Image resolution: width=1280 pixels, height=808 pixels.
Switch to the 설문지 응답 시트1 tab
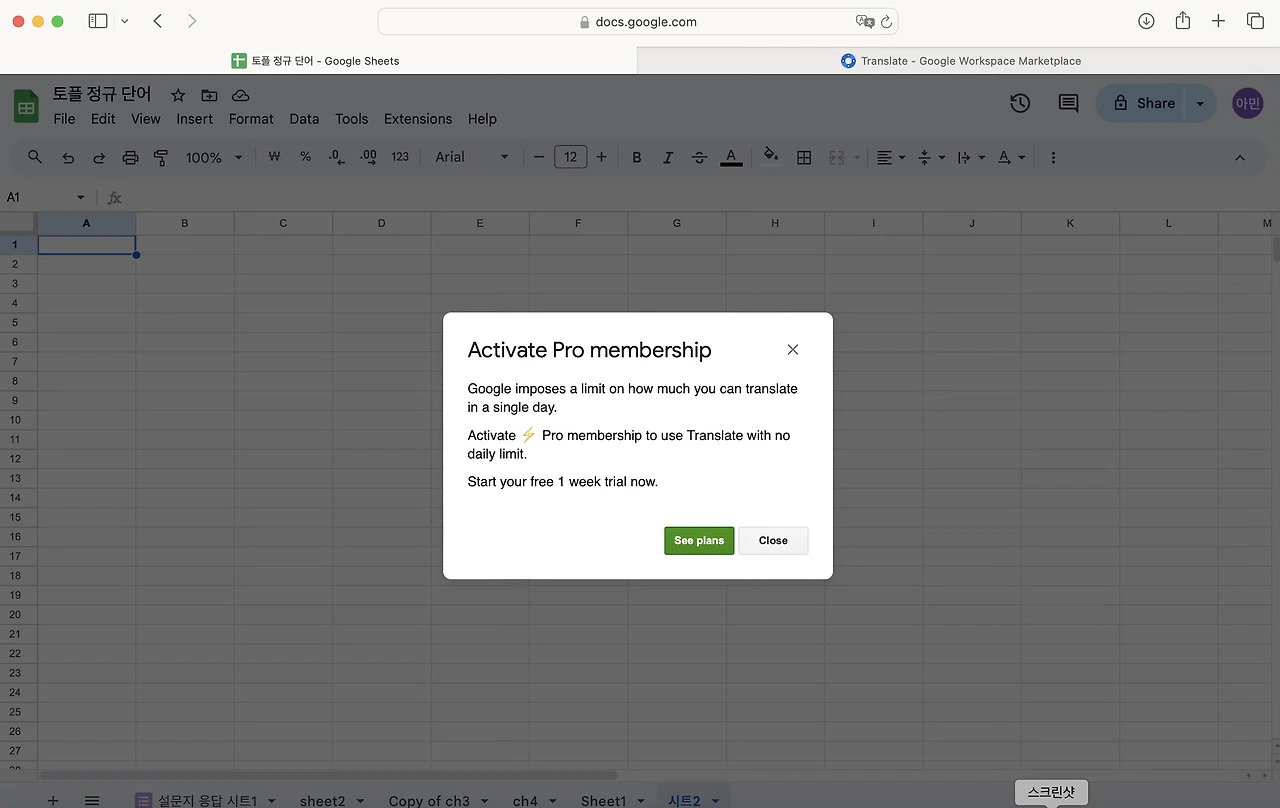[x=206, y=800]
